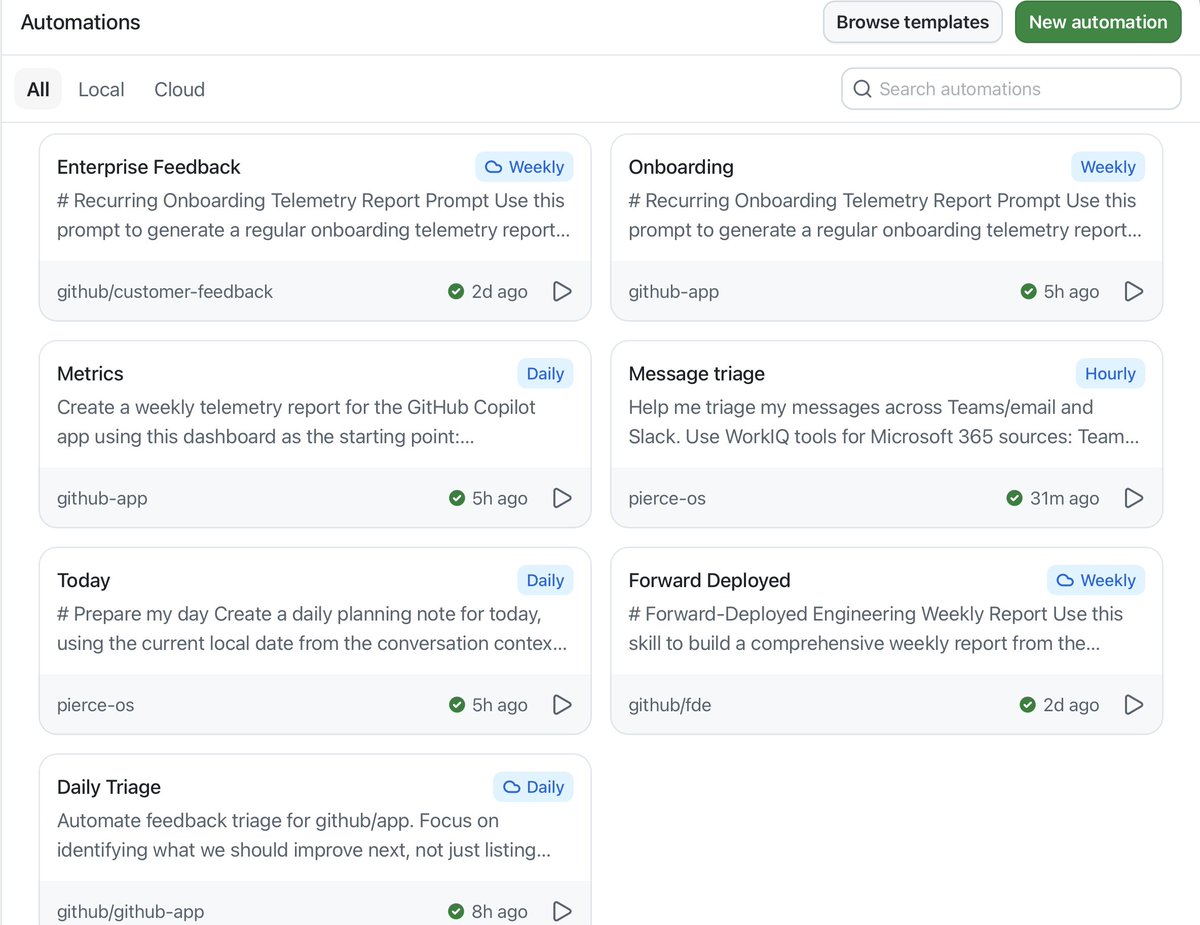Click cloud icon in Enterprise Feedback Weekly badge
1200x925 pixels.
coord(493,167)
